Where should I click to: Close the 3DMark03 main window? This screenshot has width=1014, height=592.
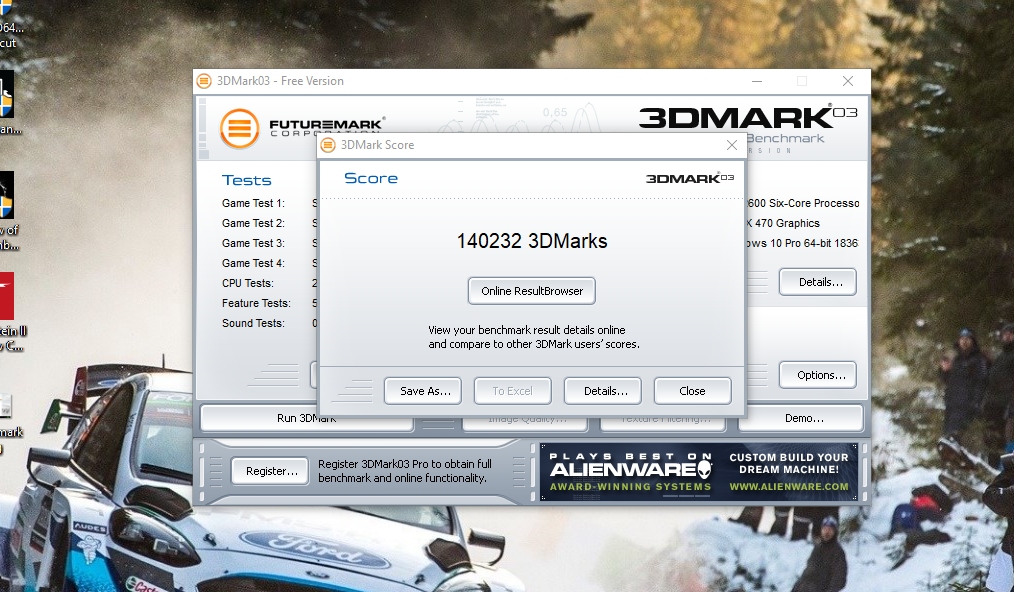[x=848, y=81]
